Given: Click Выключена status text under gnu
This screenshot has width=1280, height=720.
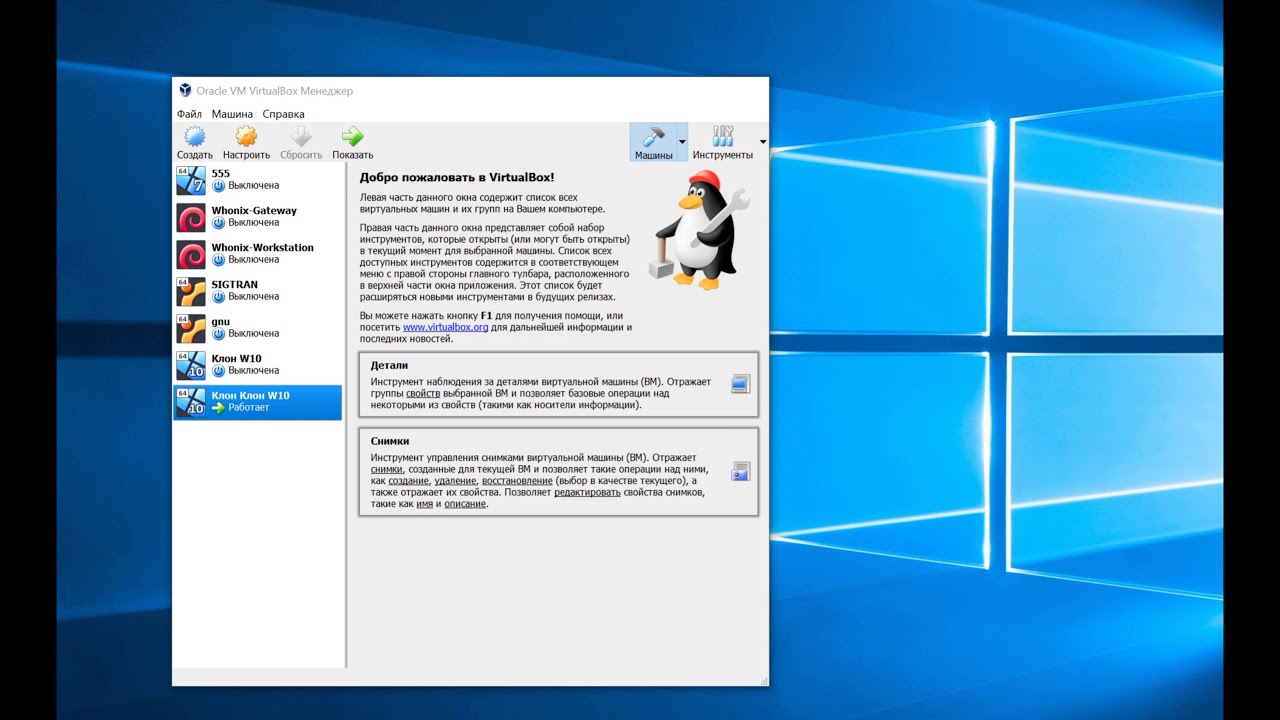Looking at the screenshot, I should (x=254, y=334).
